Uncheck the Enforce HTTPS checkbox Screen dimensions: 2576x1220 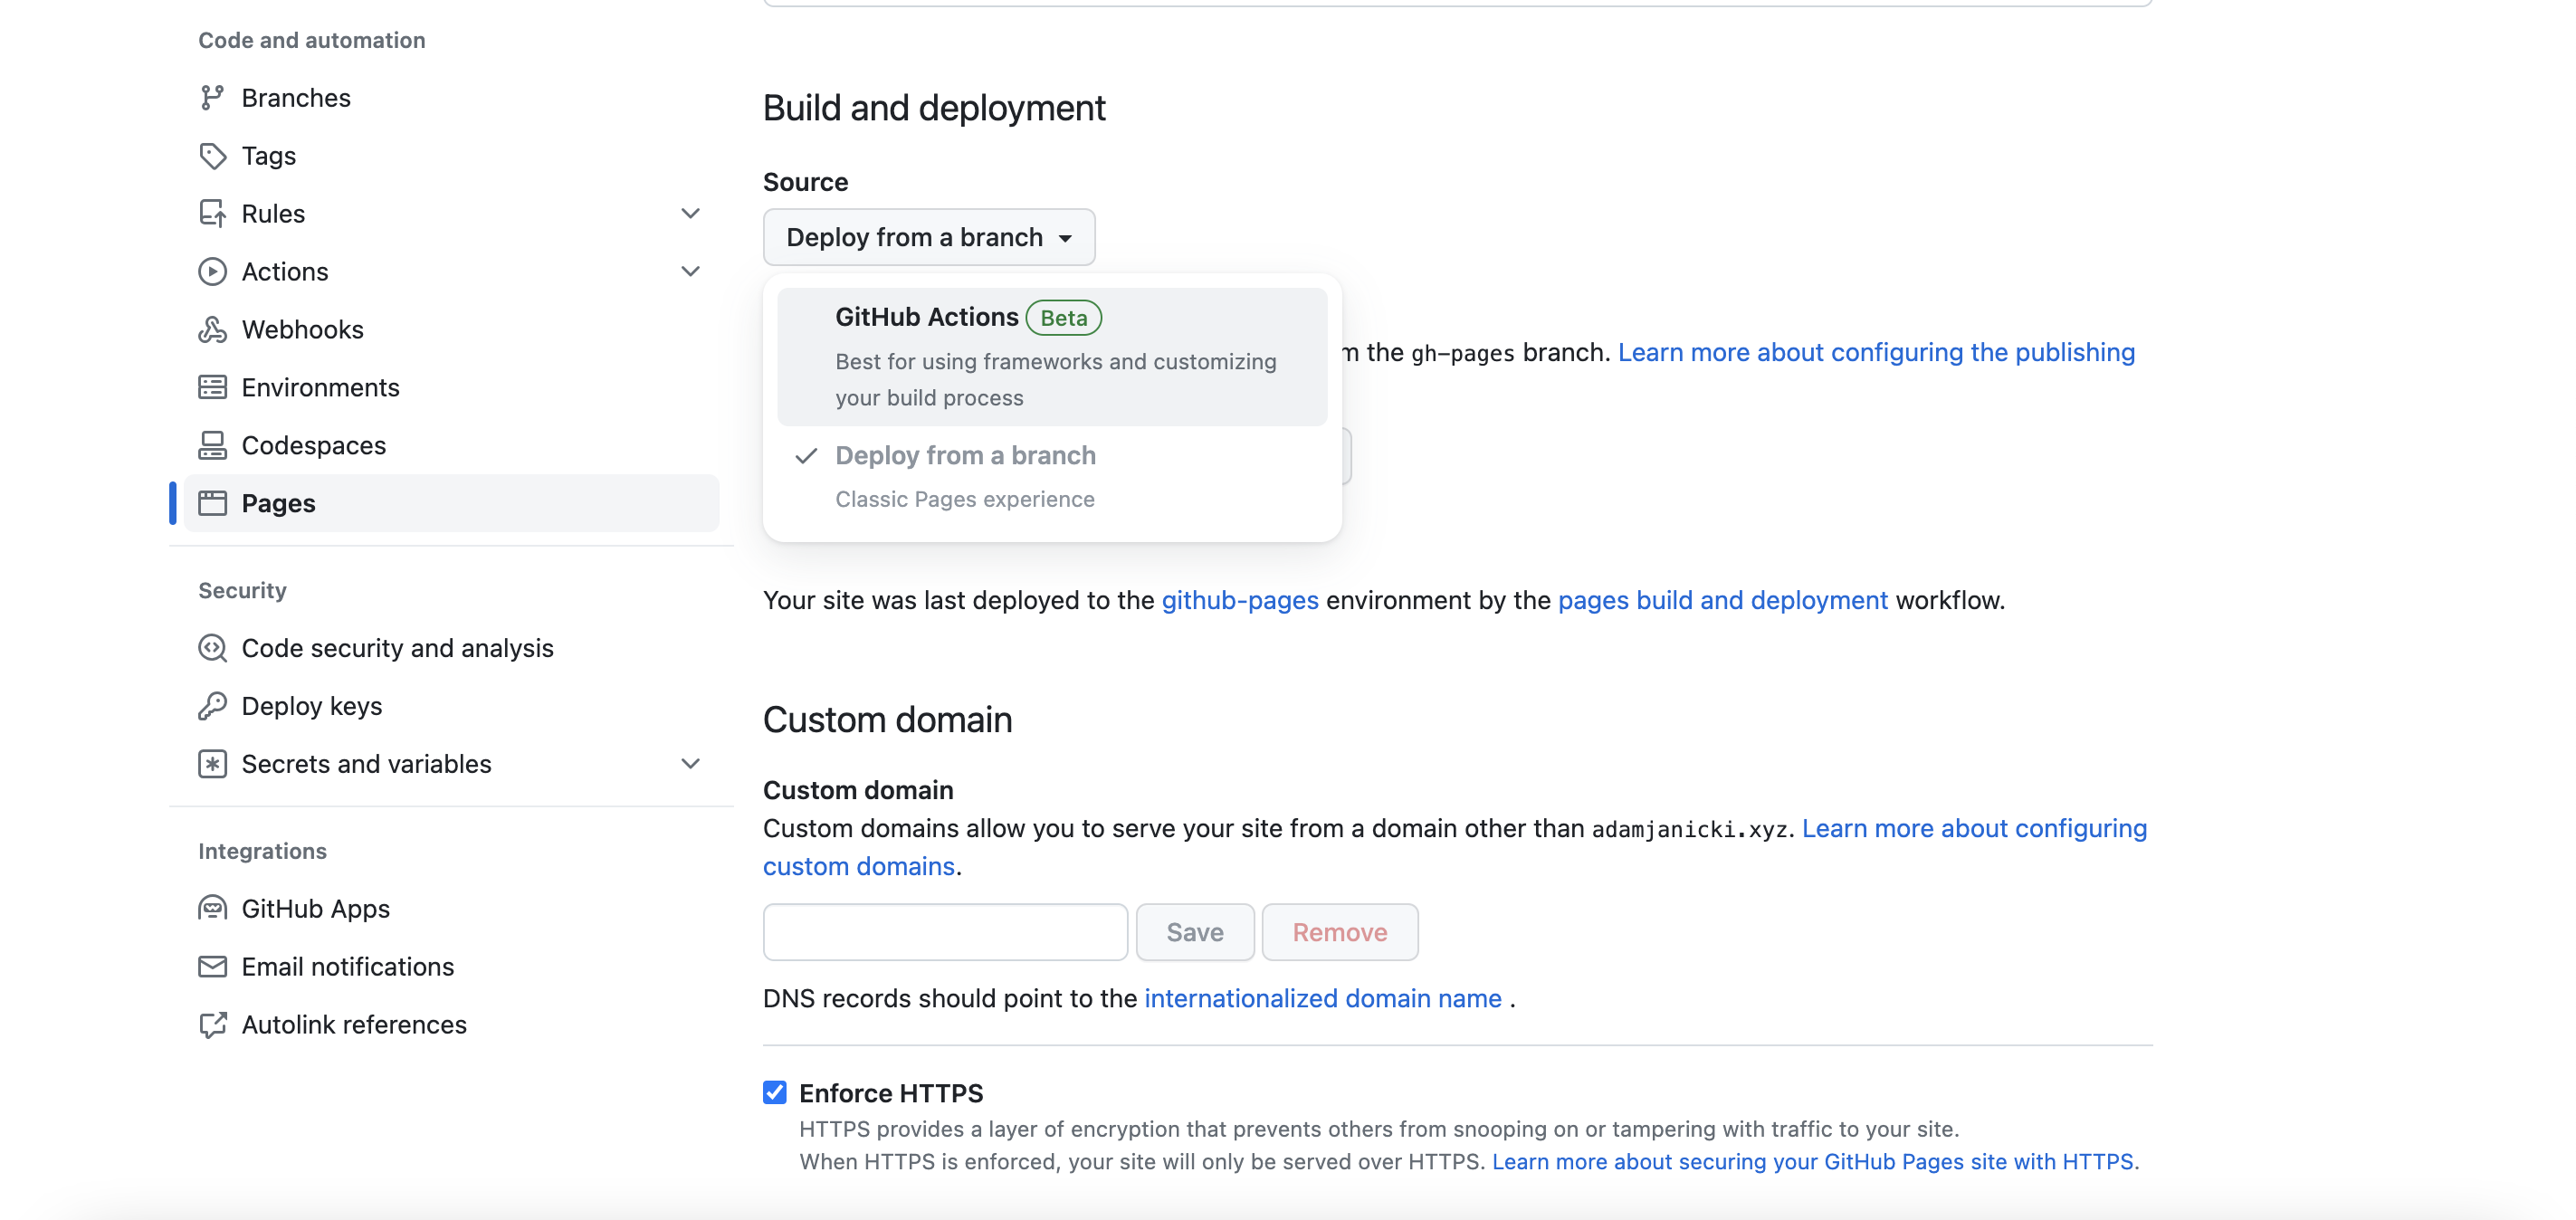click(775, 1092)
